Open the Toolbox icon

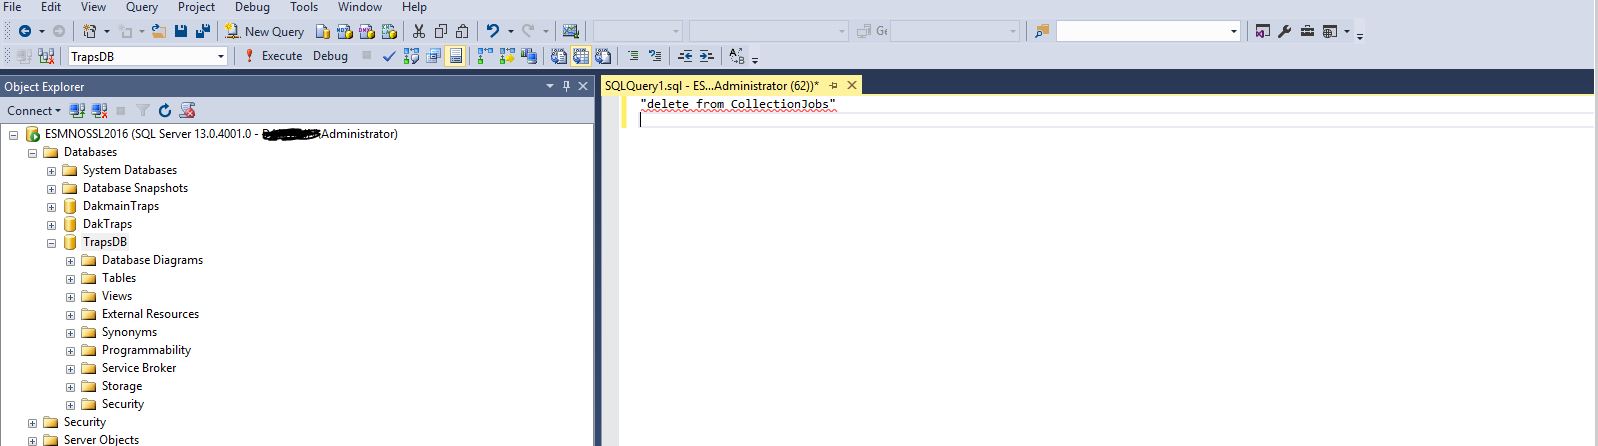(1306, 31)
